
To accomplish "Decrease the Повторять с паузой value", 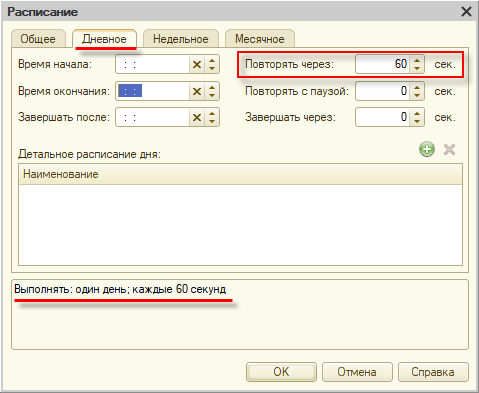I will 417,95.
